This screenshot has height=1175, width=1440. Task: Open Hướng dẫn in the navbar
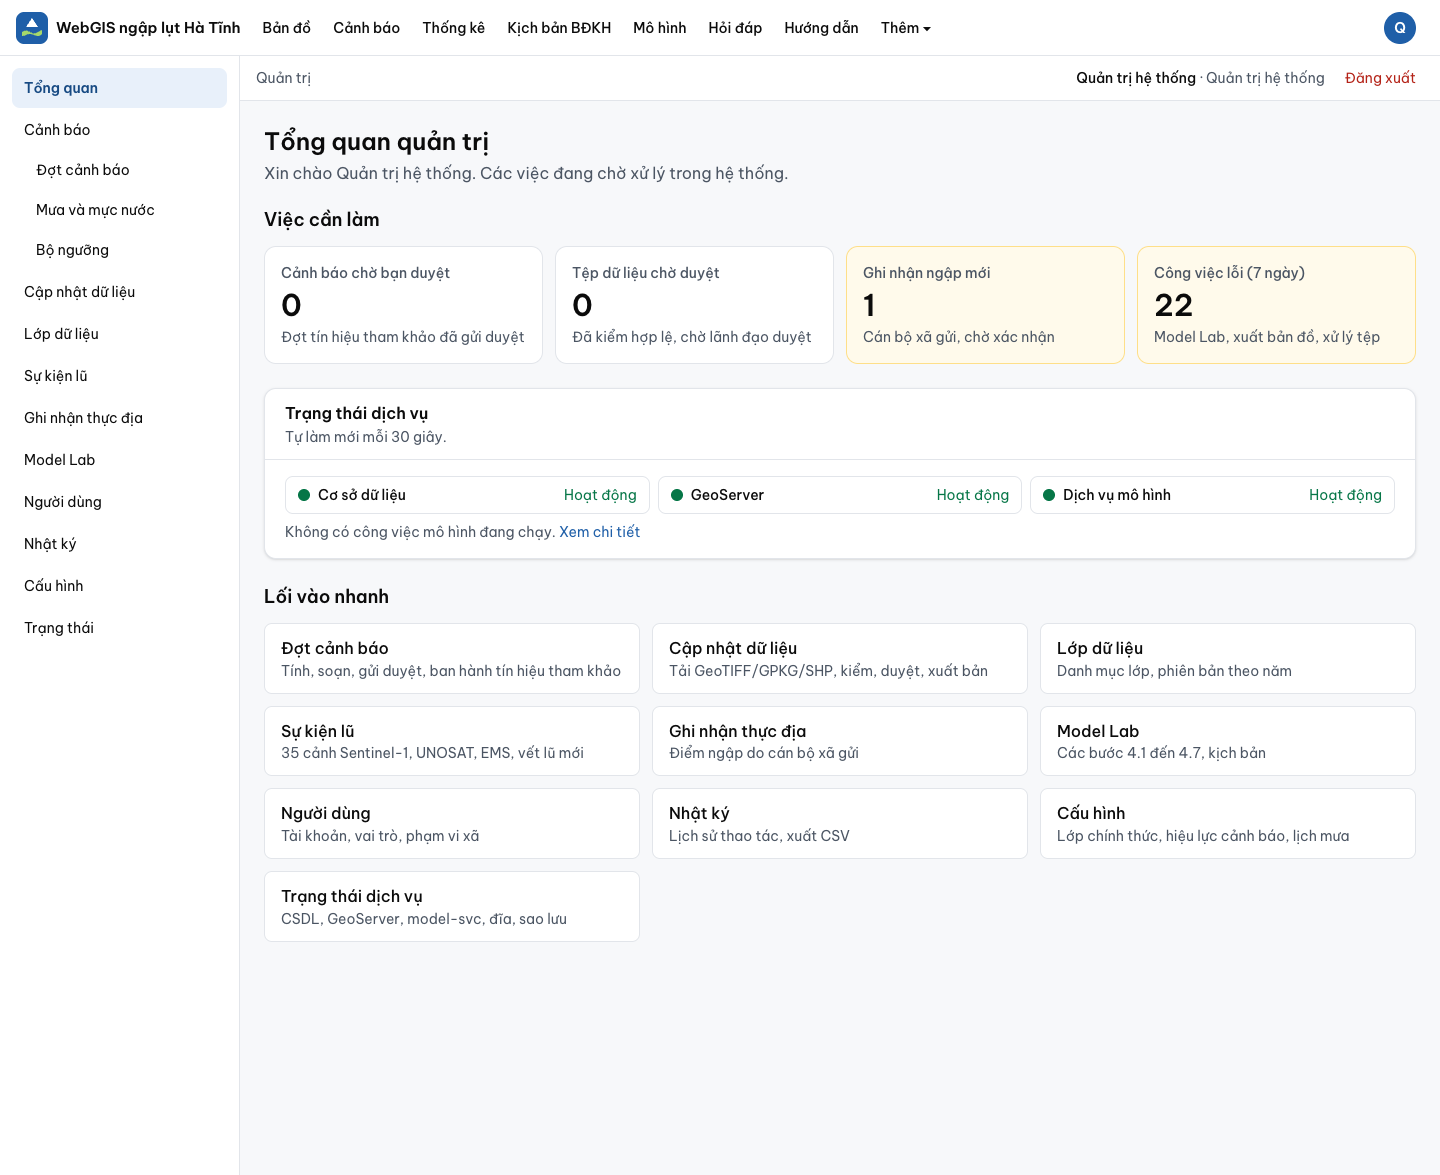[822, 28]
